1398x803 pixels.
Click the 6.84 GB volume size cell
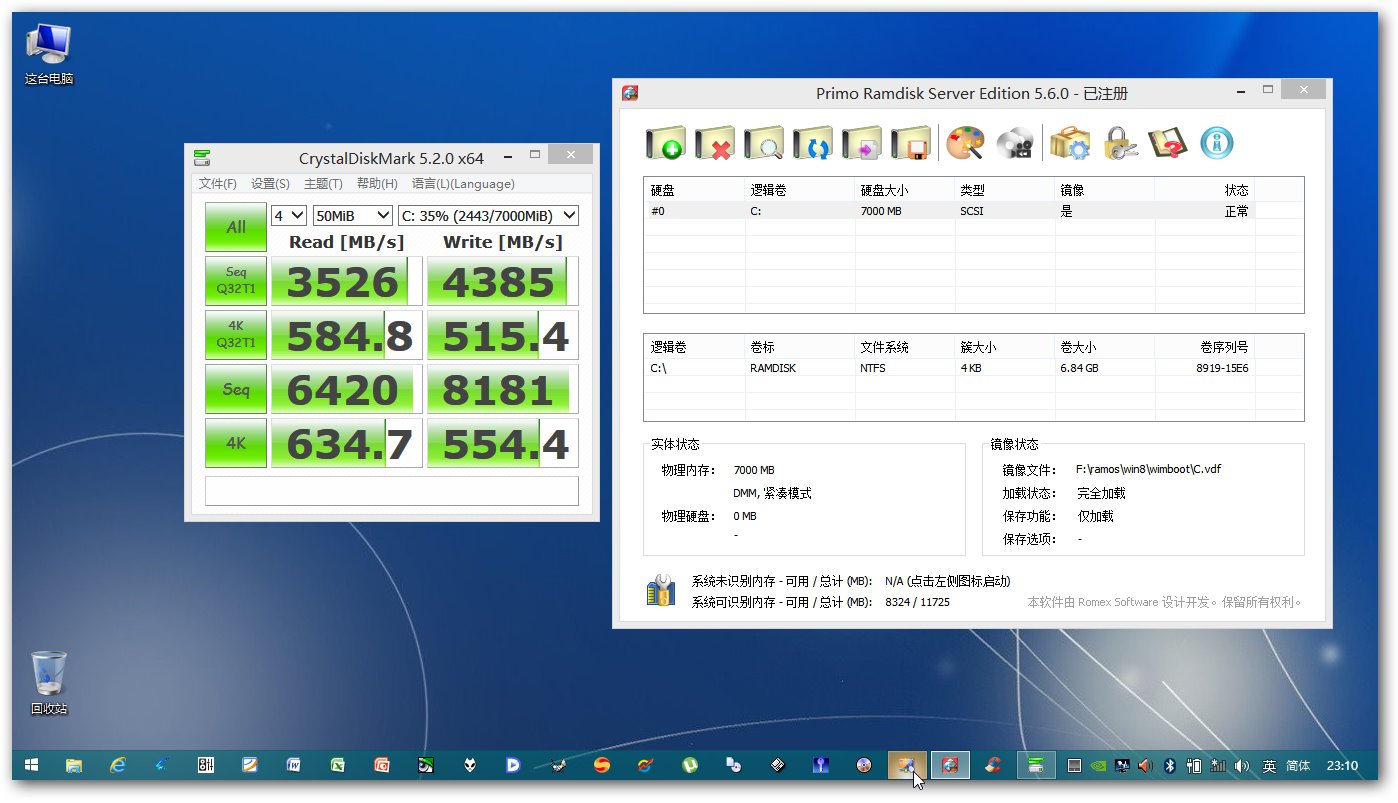click(x=1079, y=368)
